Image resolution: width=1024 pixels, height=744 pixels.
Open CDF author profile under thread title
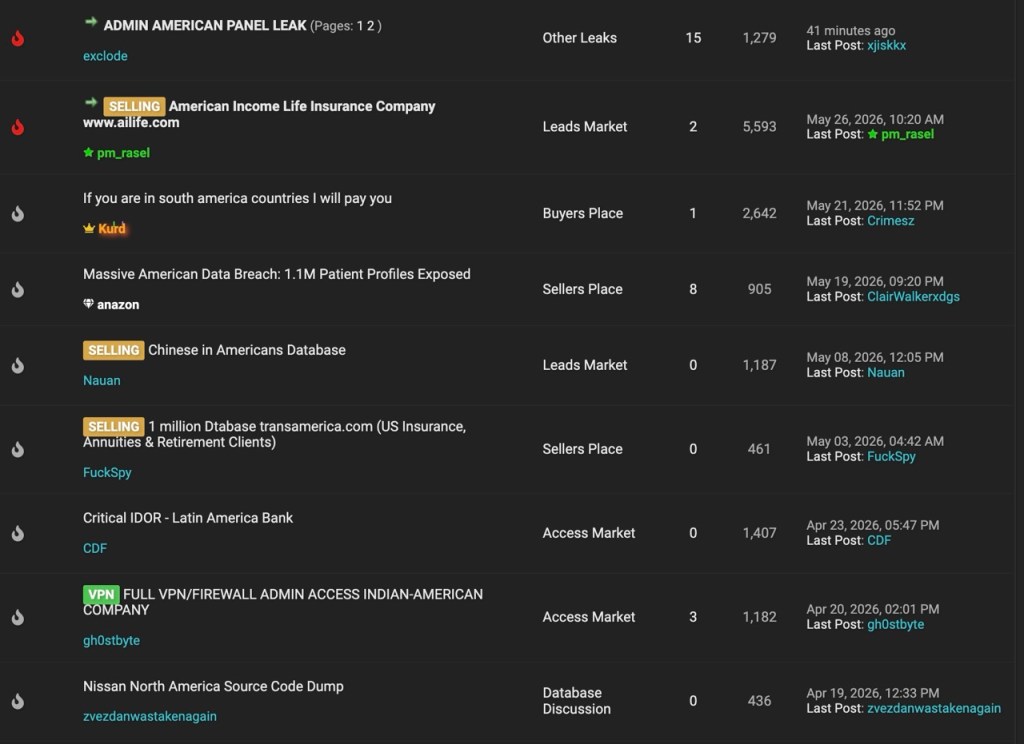[x=95, y=548]
